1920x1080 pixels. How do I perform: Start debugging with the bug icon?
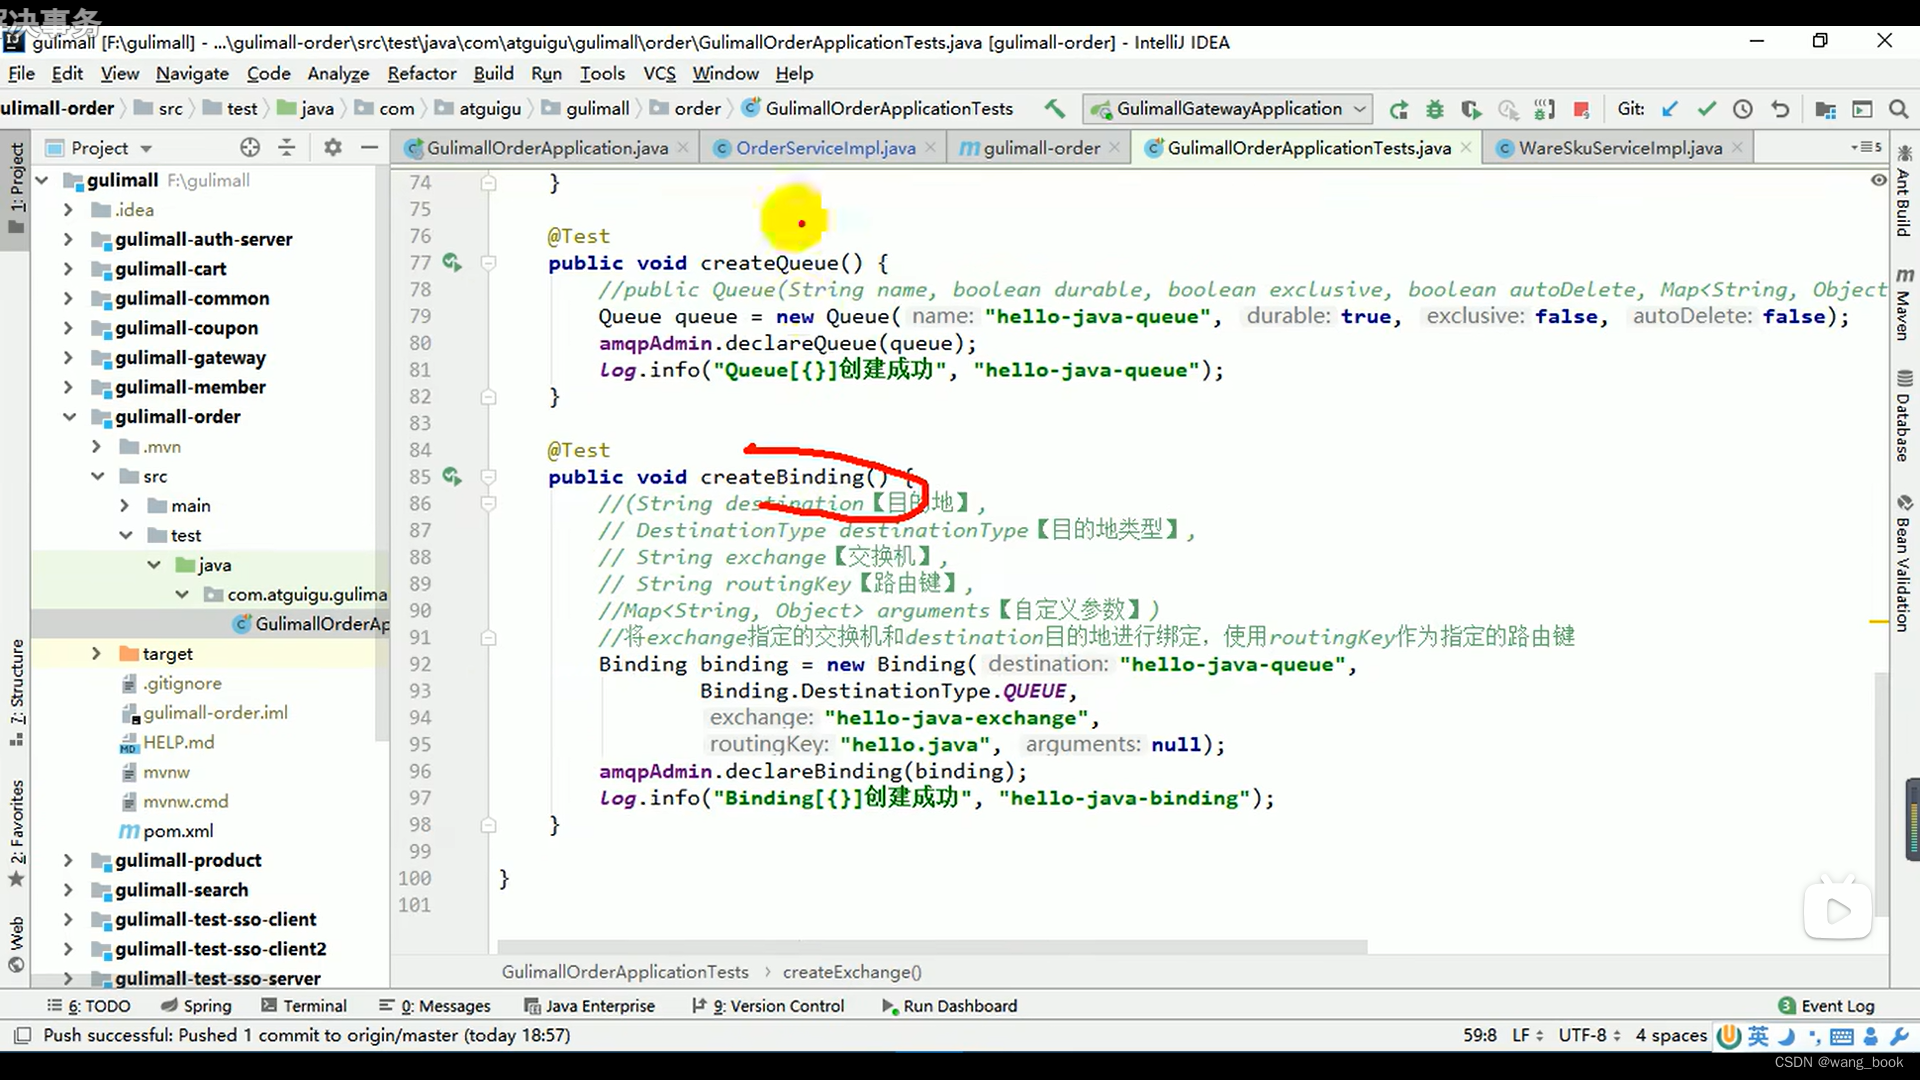point(1435,109)
